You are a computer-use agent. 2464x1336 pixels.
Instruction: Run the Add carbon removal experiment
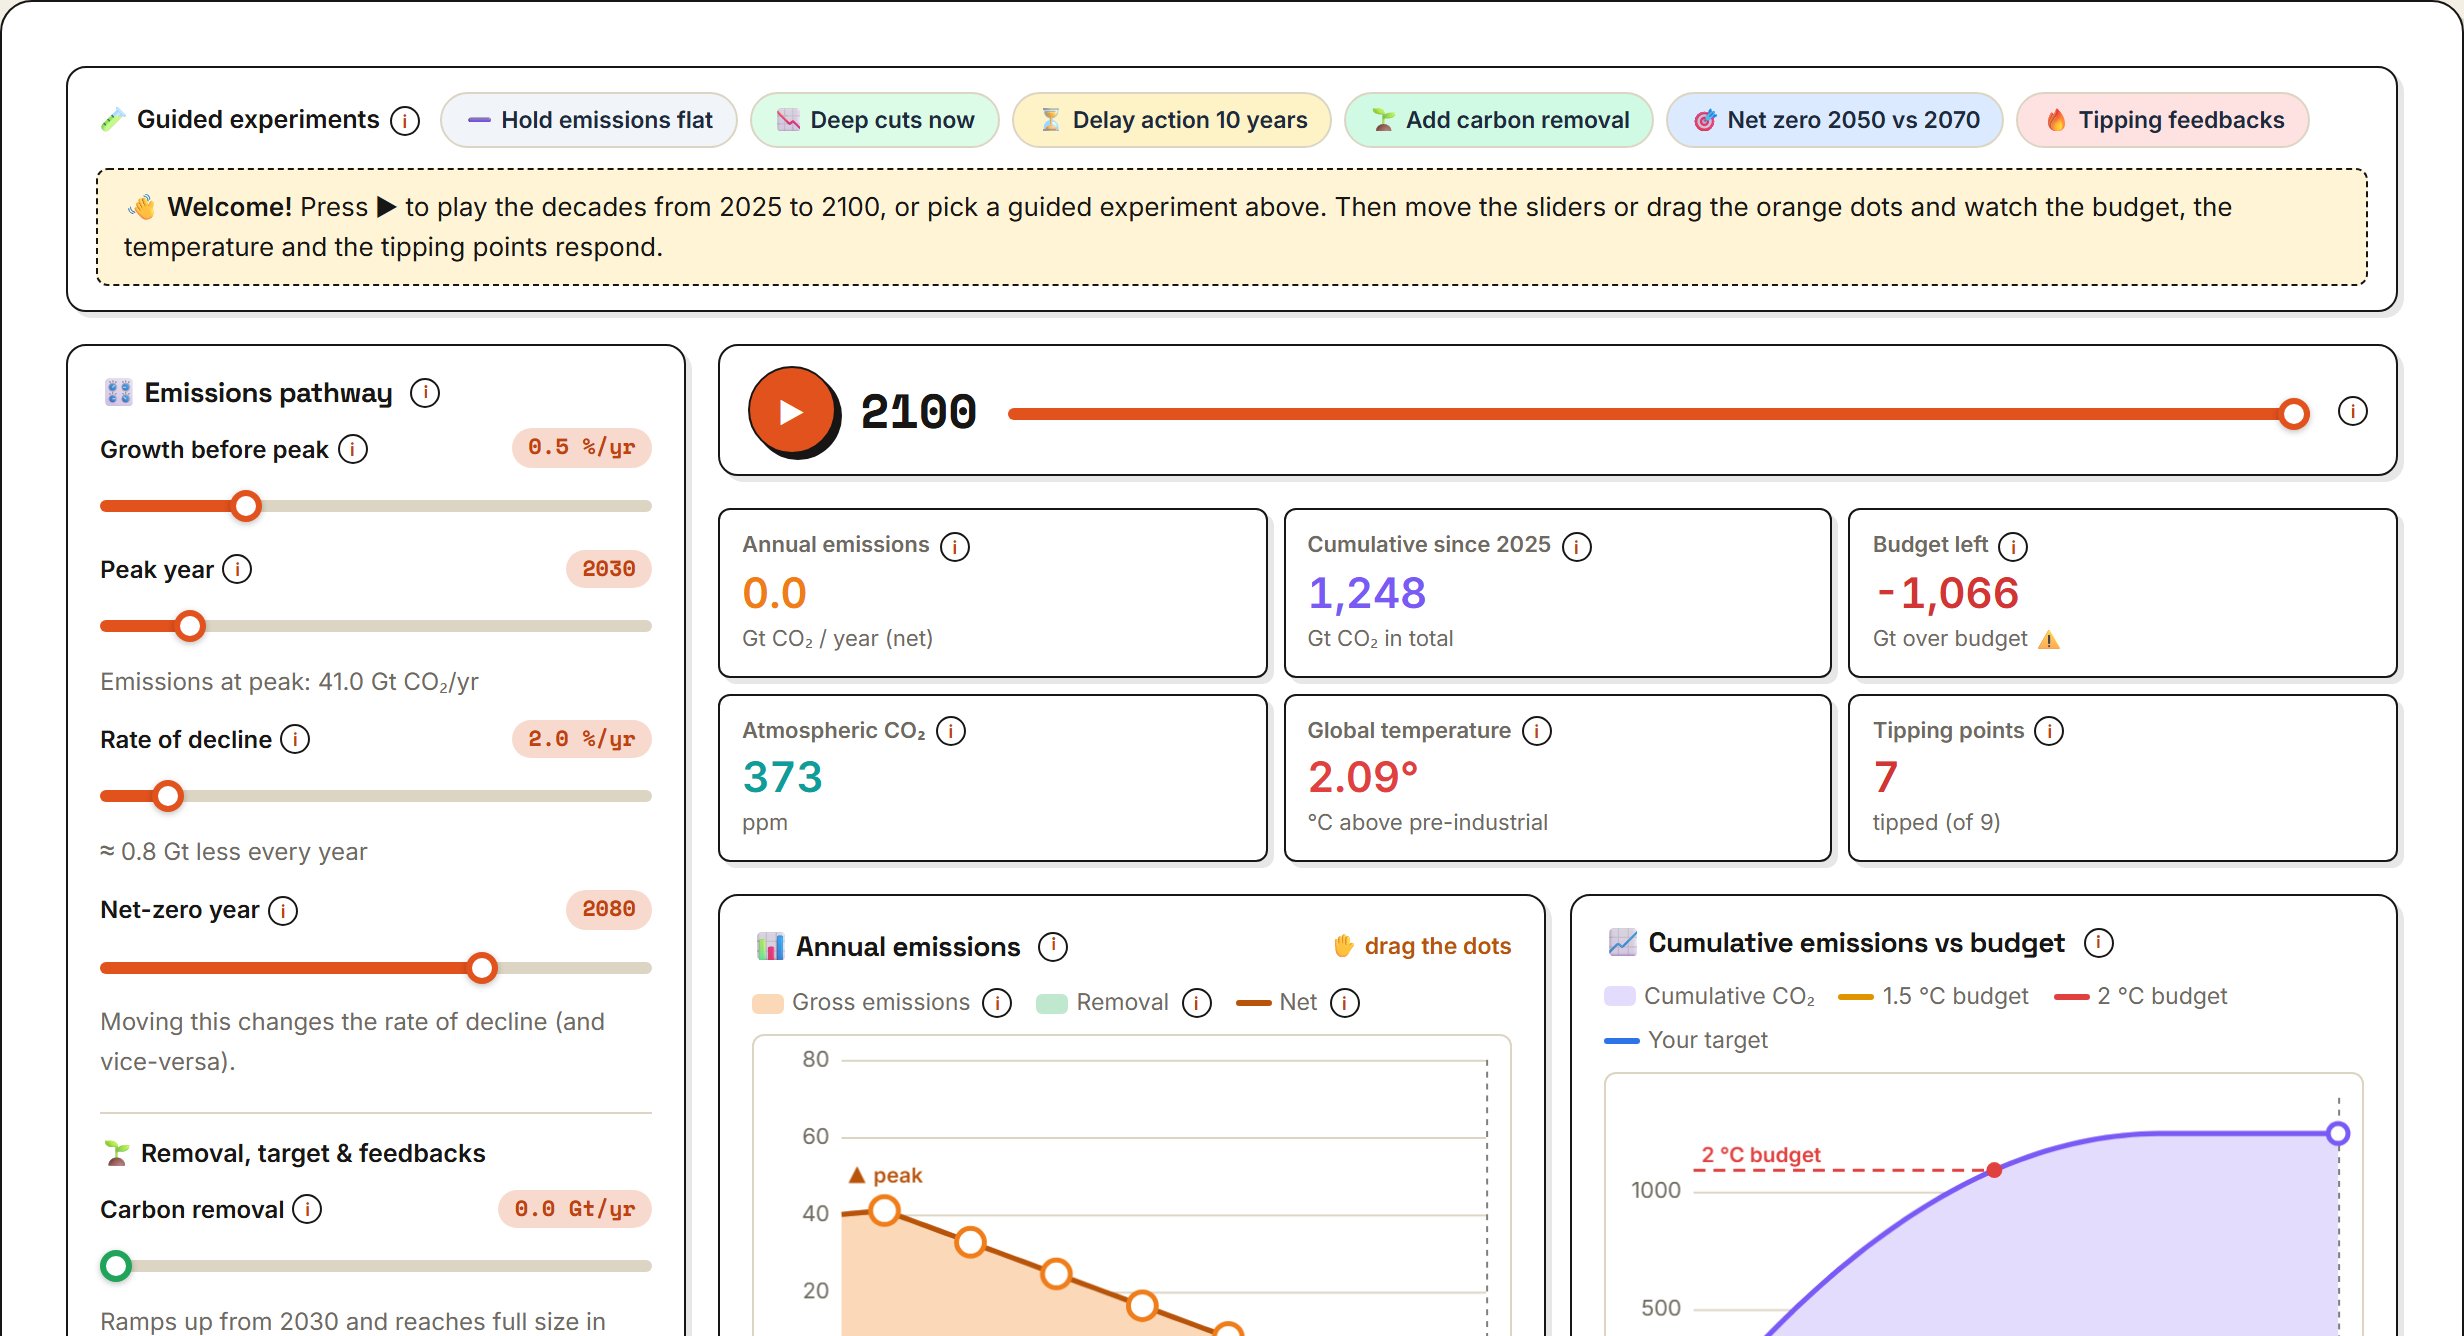coord(1499,120)
